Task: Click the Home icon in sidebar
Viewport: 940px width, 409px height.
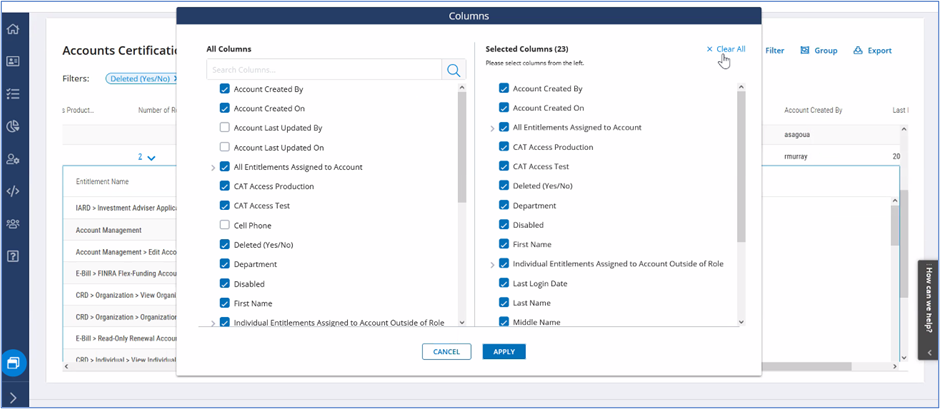Action: 13,29
